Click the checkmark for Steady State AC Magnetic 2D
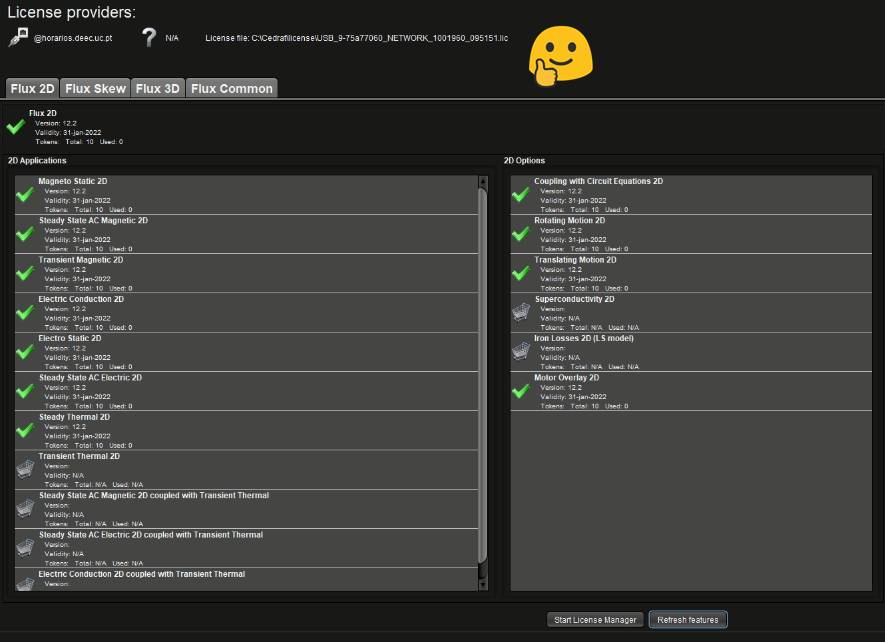The width and height of the screenshot is (885, 642). (25, 234)
